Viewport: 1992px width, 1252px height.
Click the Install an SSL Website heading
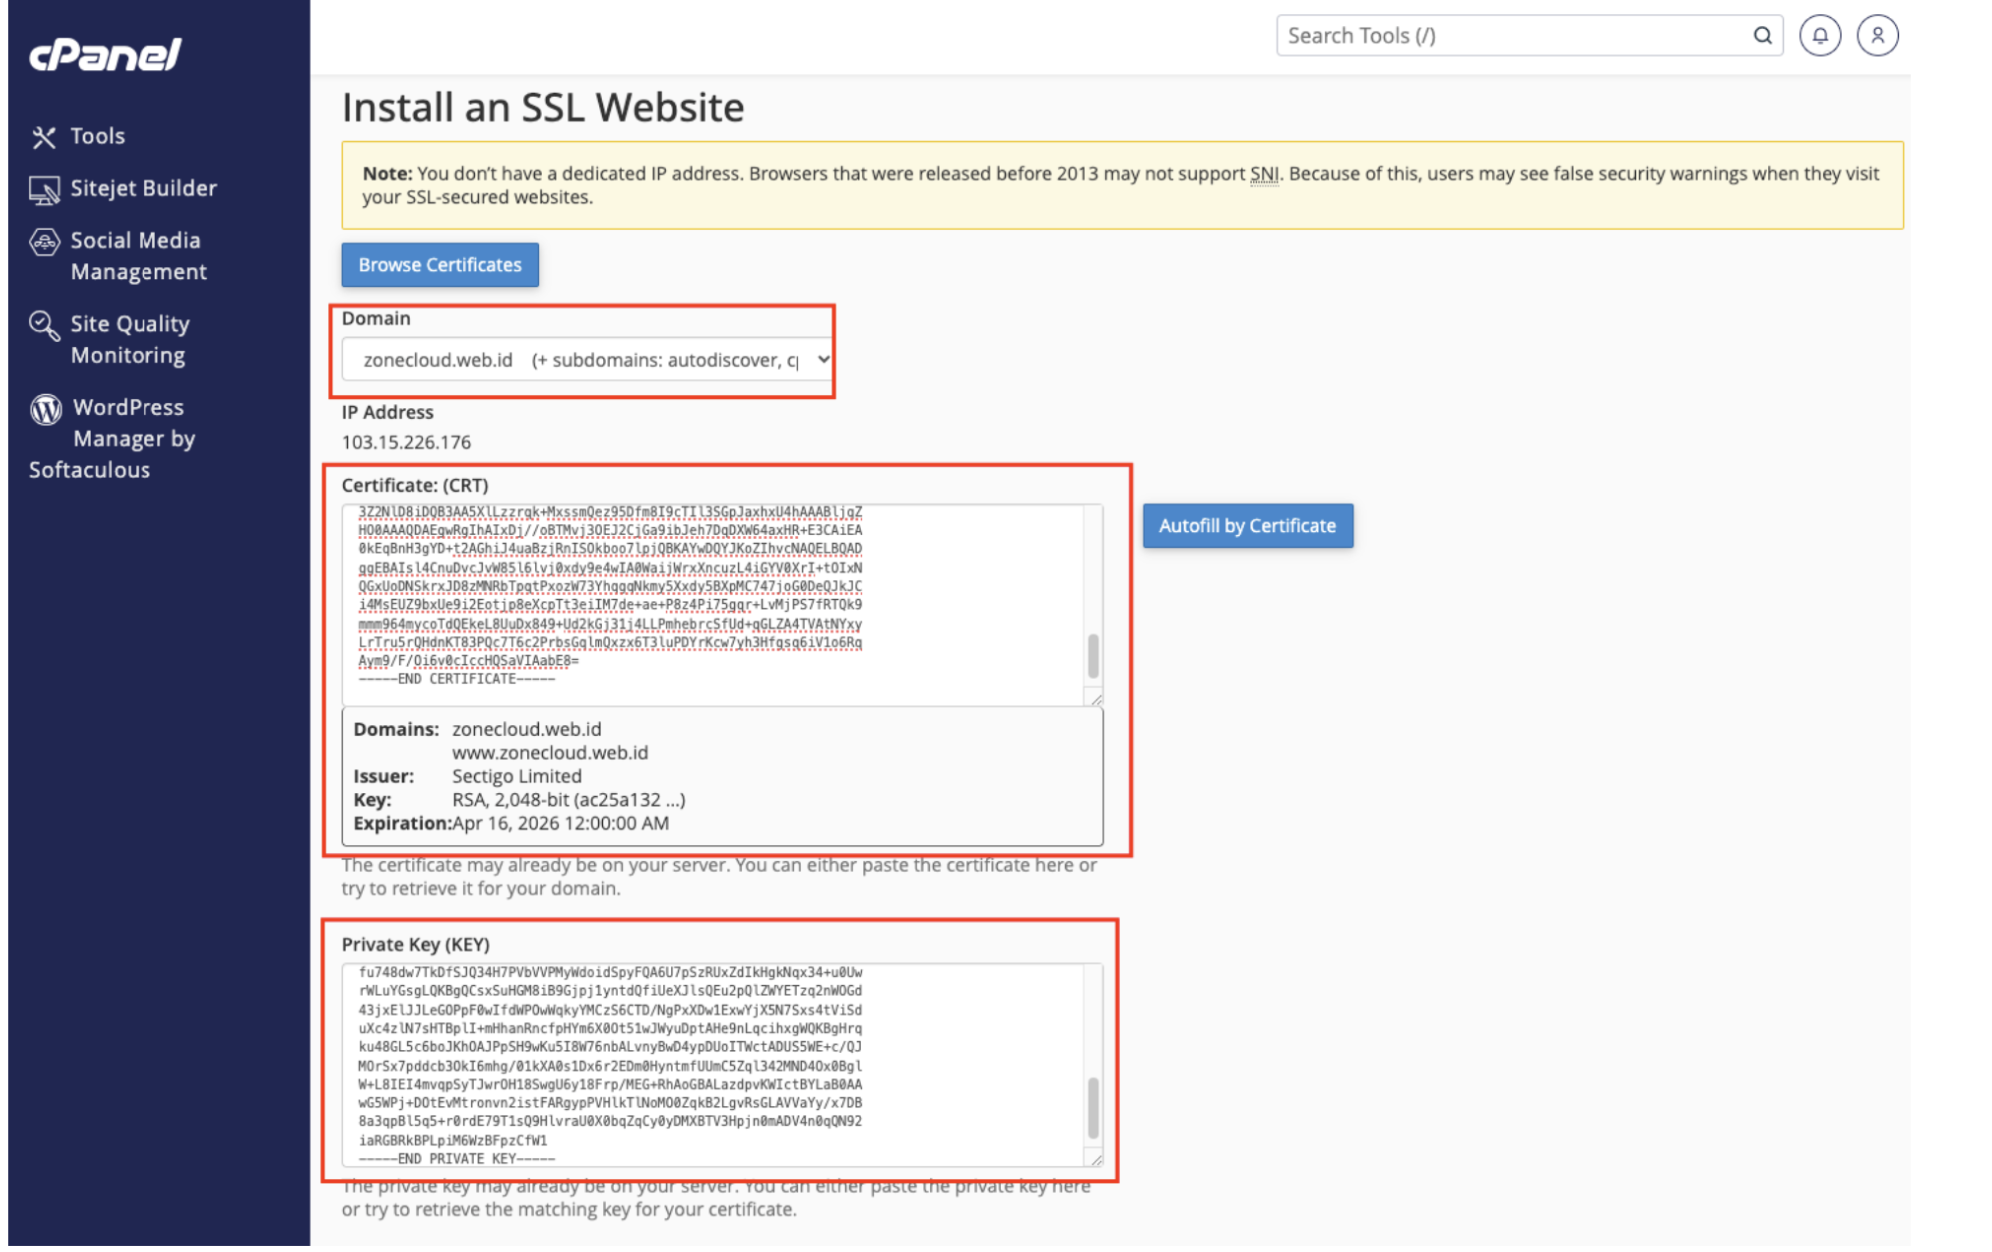(x=543, y=108)
